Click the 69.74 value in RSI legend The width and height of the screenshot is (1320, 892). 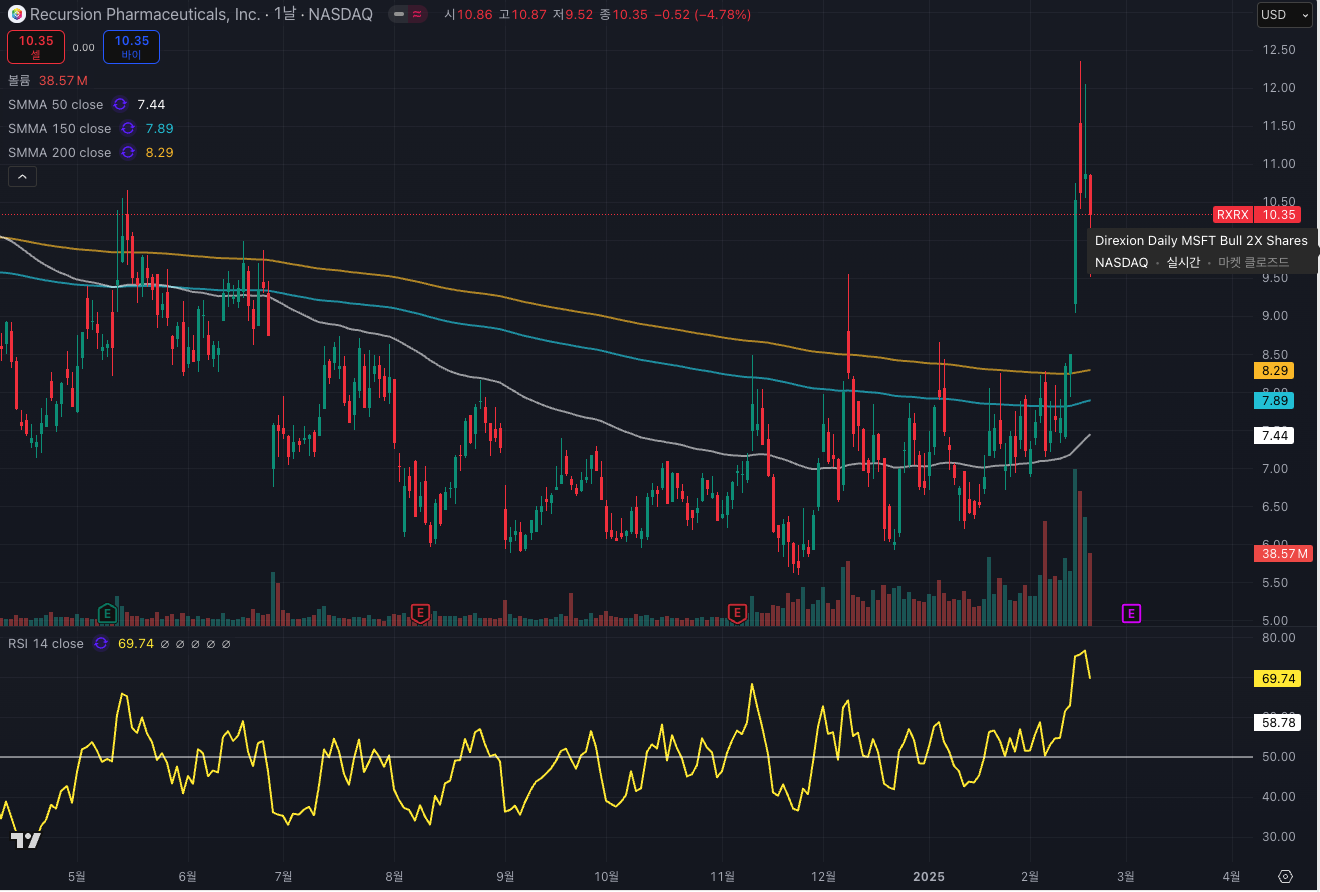pos(136,643)
